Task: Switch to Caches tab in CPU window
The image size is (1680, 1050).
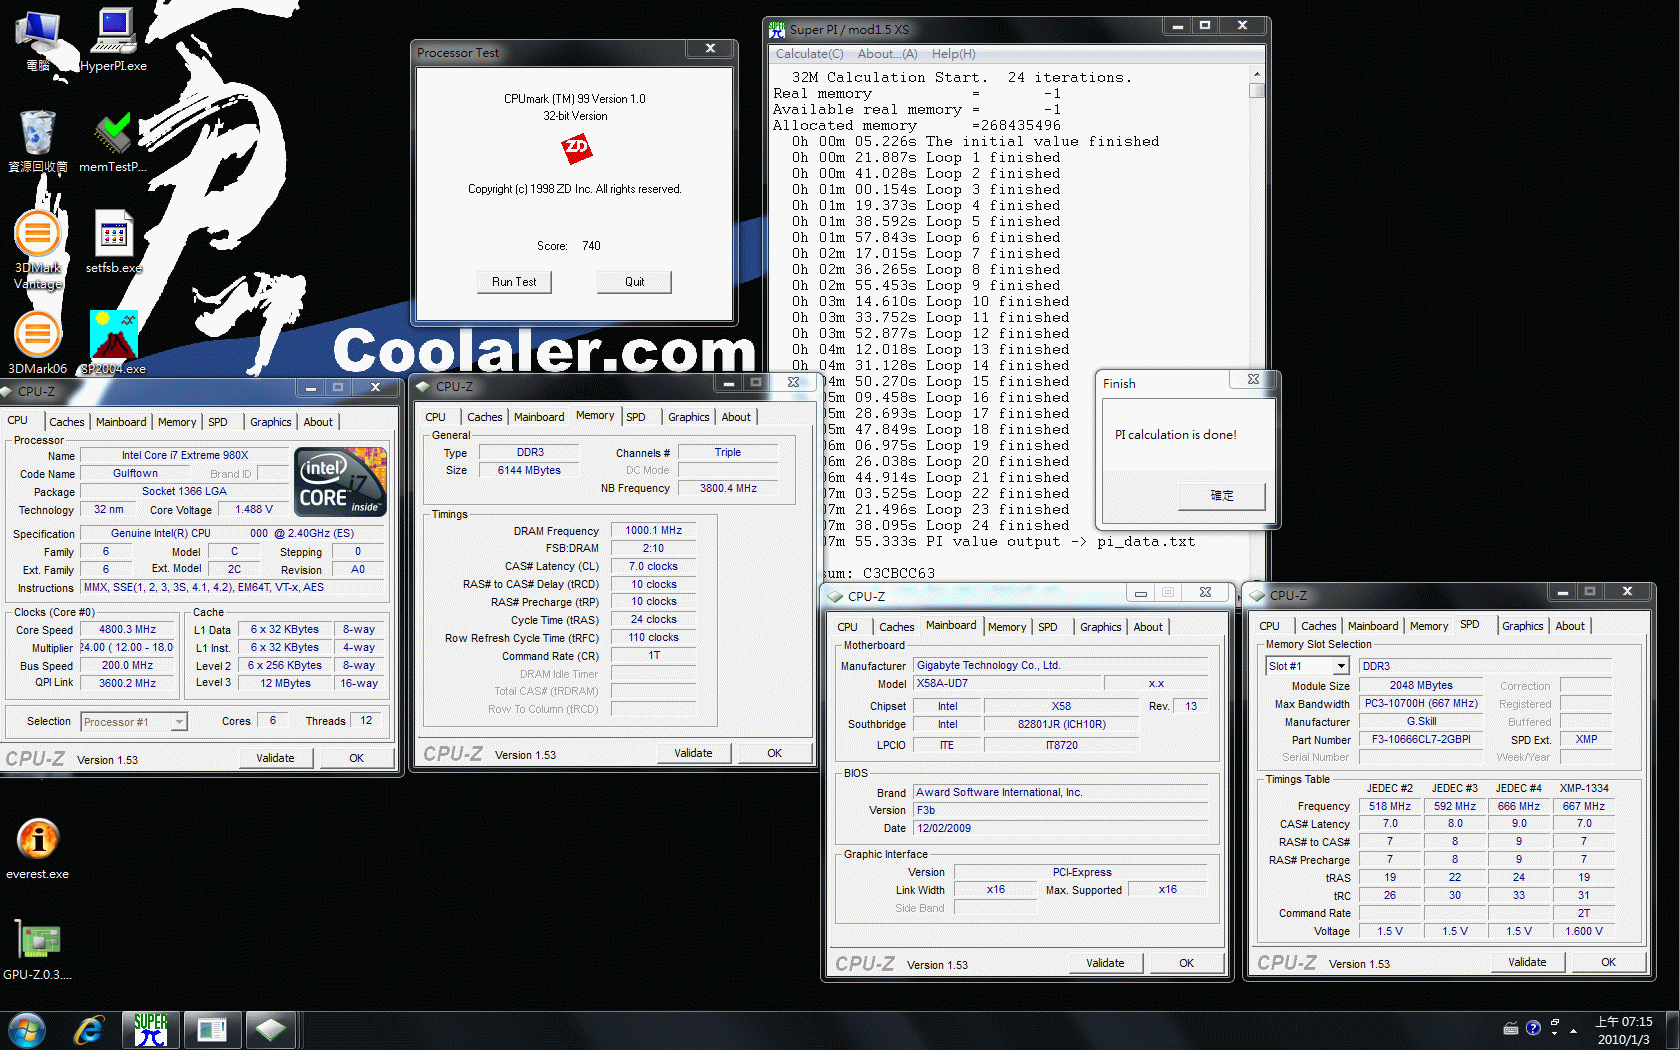Action: [67, 422]
